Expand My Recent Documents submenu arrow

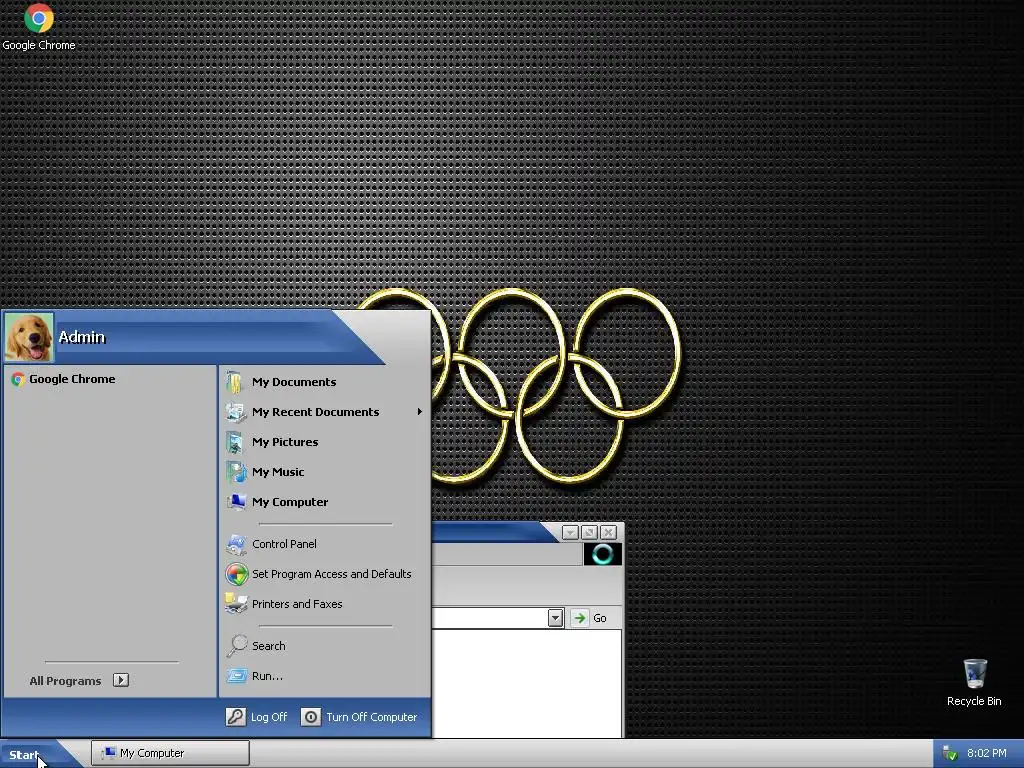pos(420,412)
